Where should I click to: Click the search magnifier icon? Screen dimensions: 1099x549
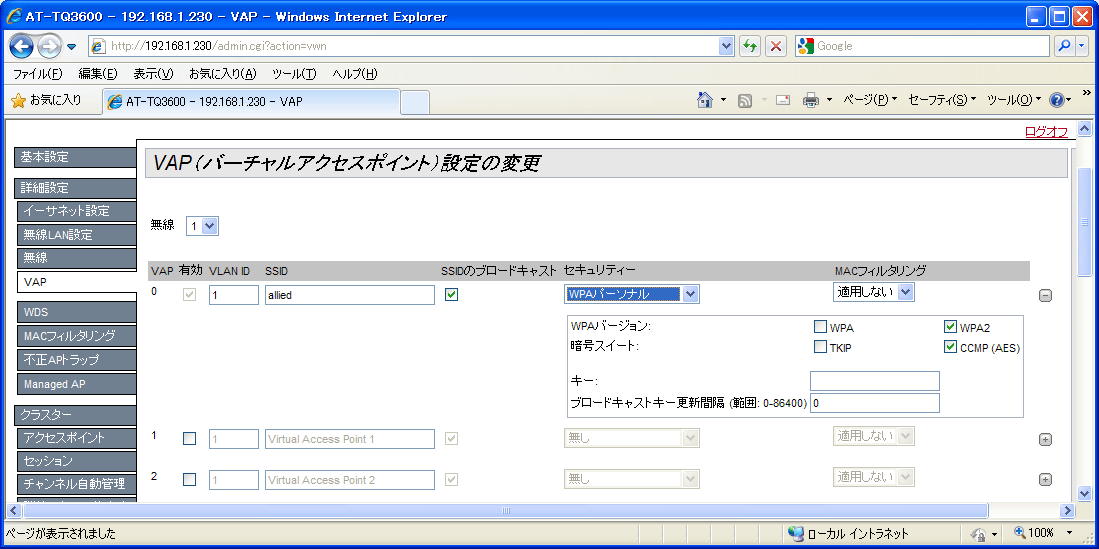[1065, 46]
